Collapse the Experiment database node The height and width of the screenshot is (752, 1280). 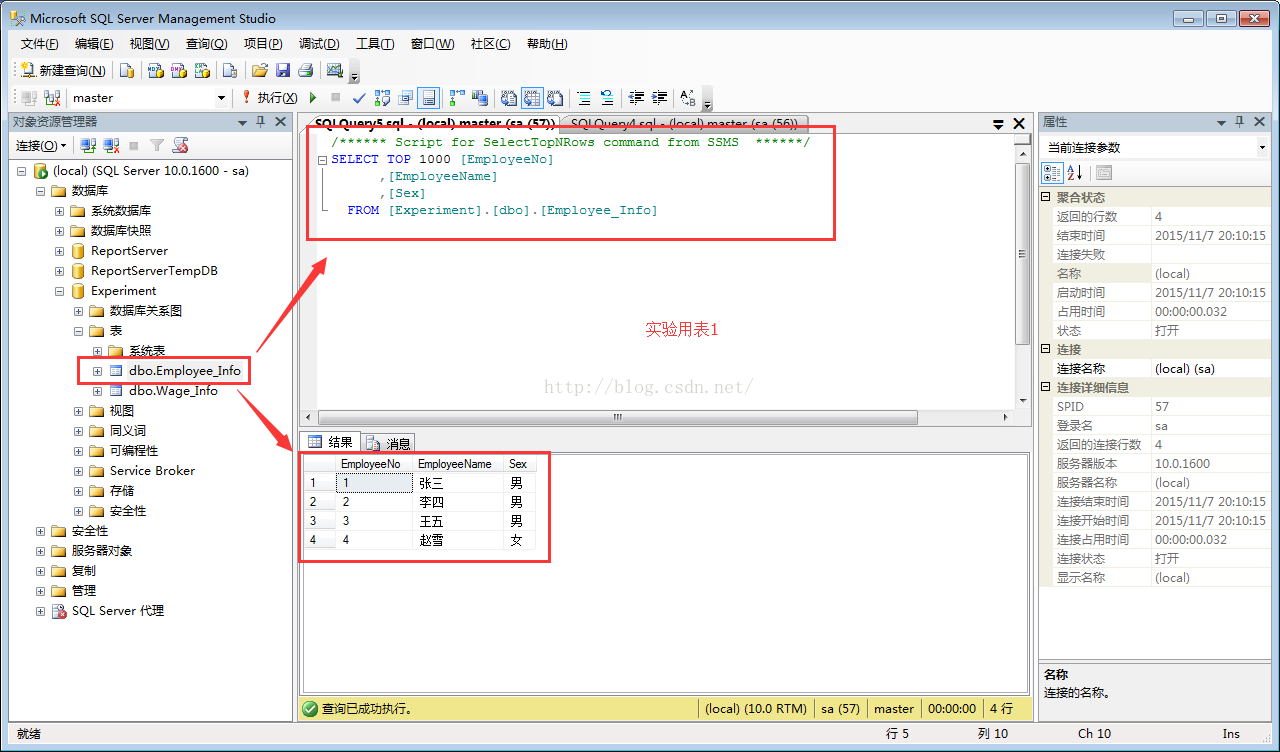point(59,291)
